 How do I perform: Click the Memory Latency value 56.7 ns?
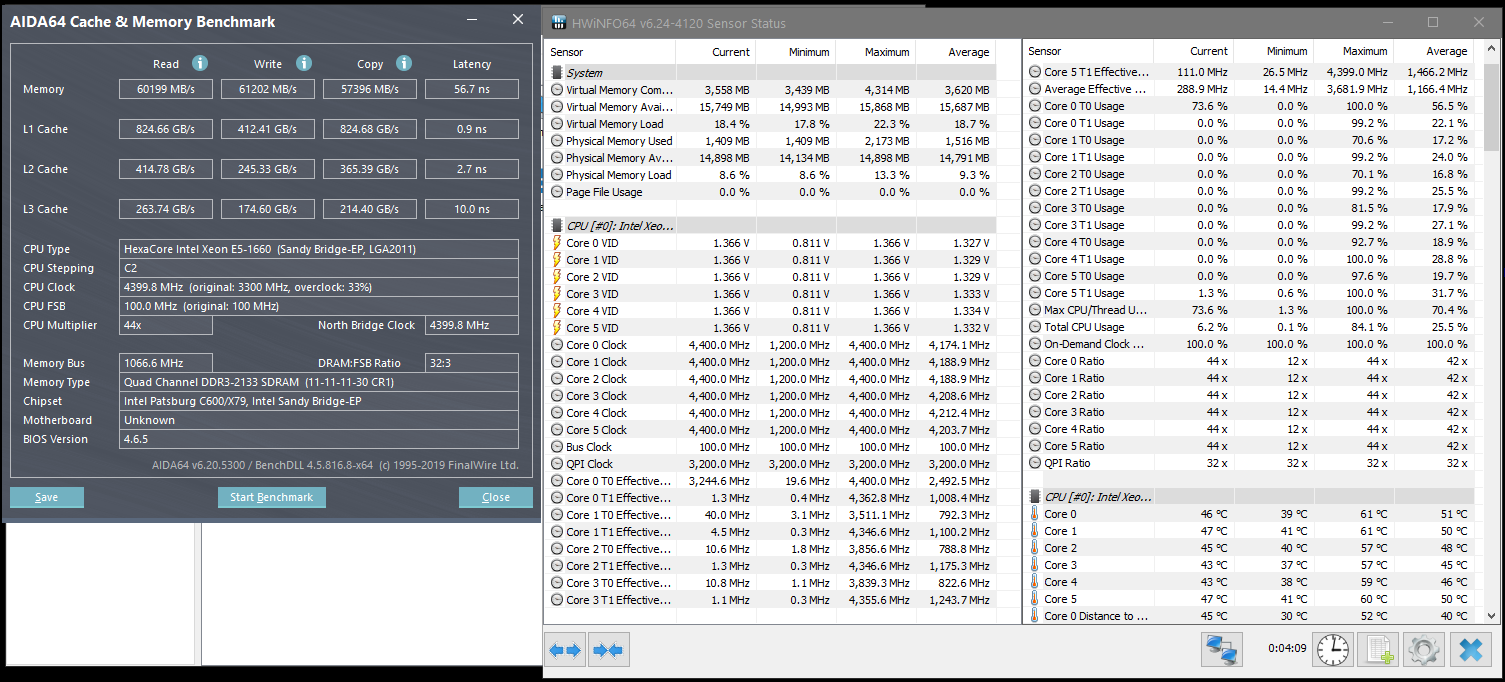(472, 89)
